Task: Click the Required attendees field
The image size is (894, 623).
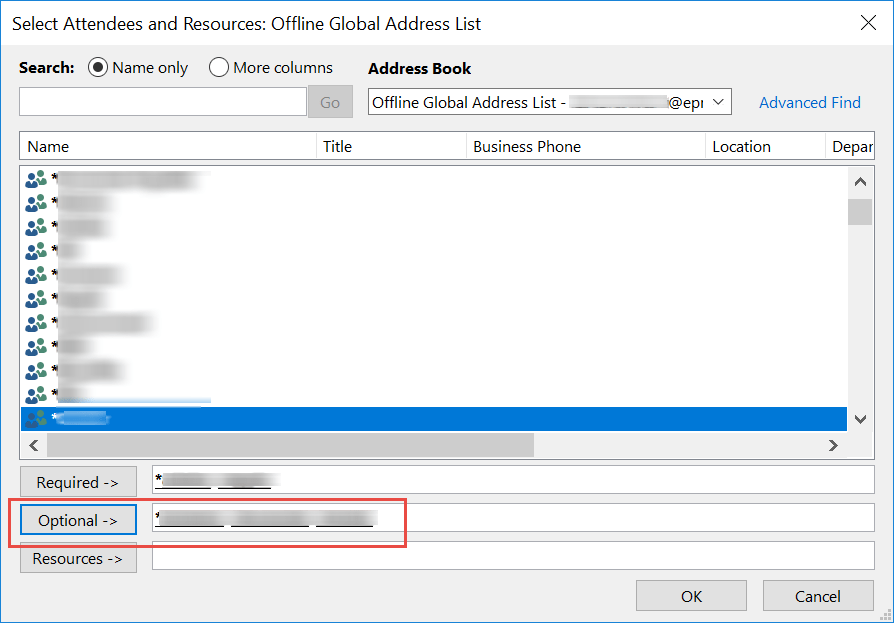Action: pos(513,480)
